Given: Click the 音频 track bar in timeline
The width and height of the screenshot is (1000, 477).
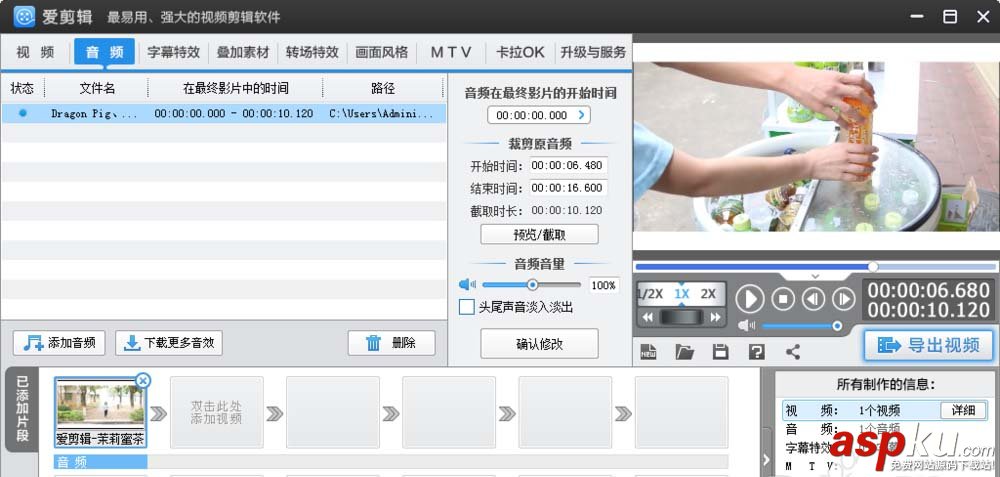Looking at the screenshot, I should (x=101, y=462).
